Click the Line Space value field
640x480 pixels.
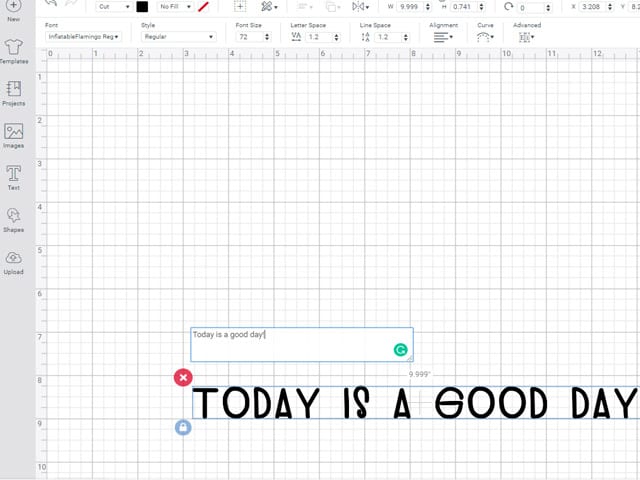(389, 37)
